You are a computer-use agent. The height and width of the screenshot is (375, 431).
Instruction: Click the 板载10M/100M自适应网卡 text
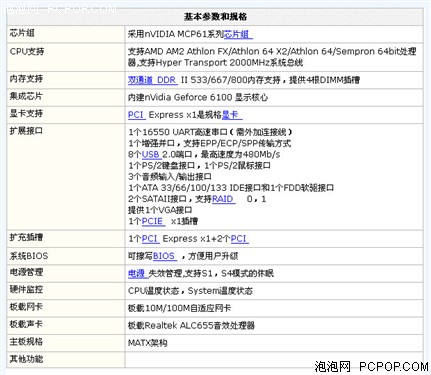tap(179, 308)
